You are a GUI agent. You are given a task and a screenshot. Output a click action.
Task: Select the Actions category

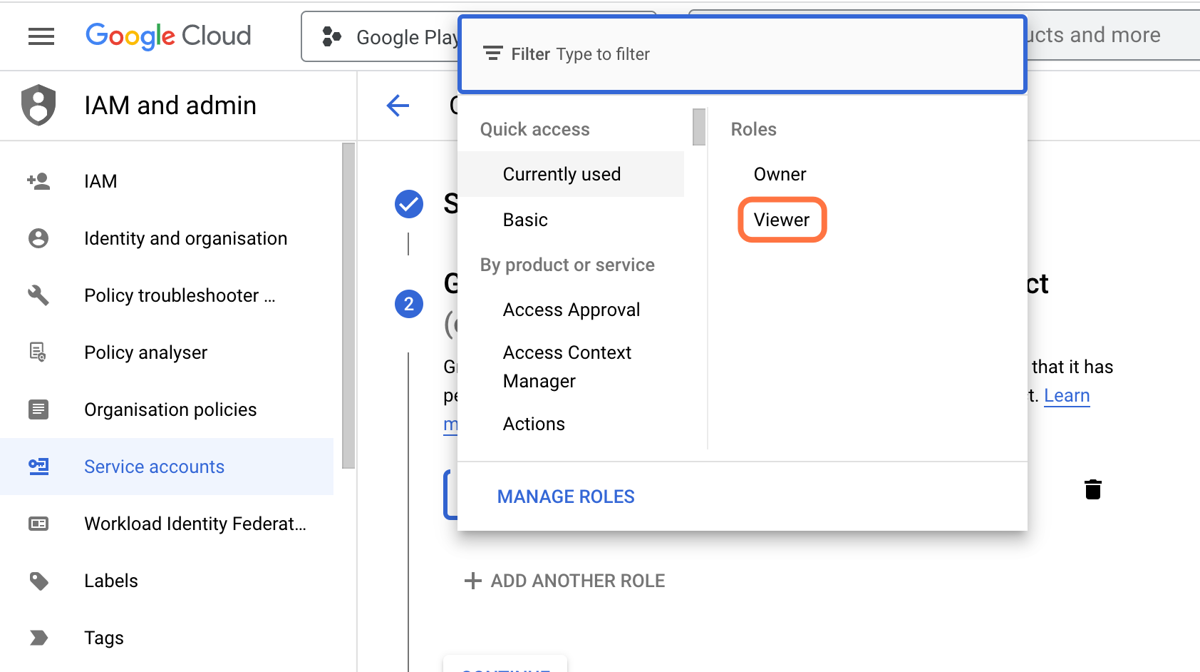coord(571,424)
